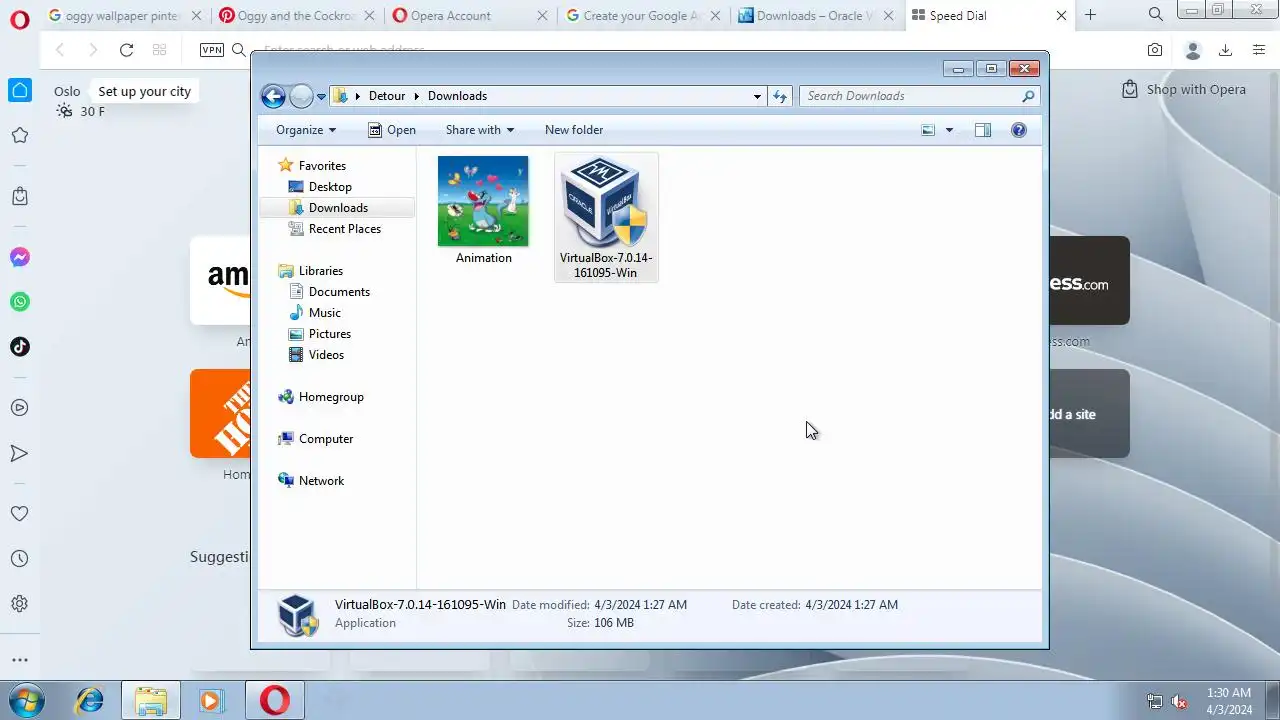
Task: Take snapshot with Opera camera icon
Action: [x=1155, y=50]
